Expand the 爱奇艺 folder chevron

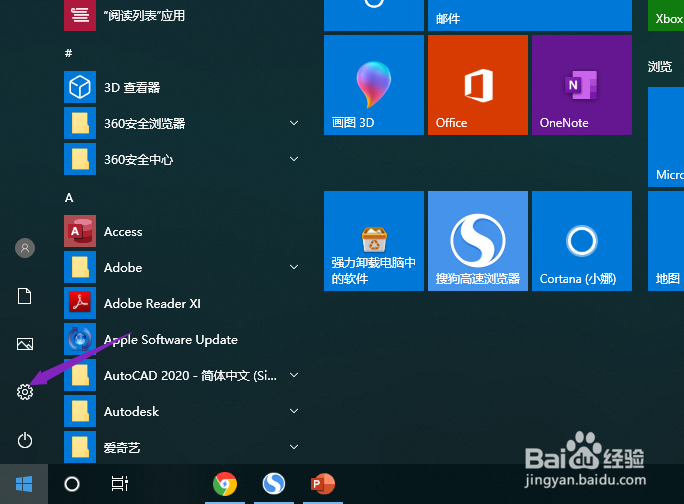tap(294, 447)
